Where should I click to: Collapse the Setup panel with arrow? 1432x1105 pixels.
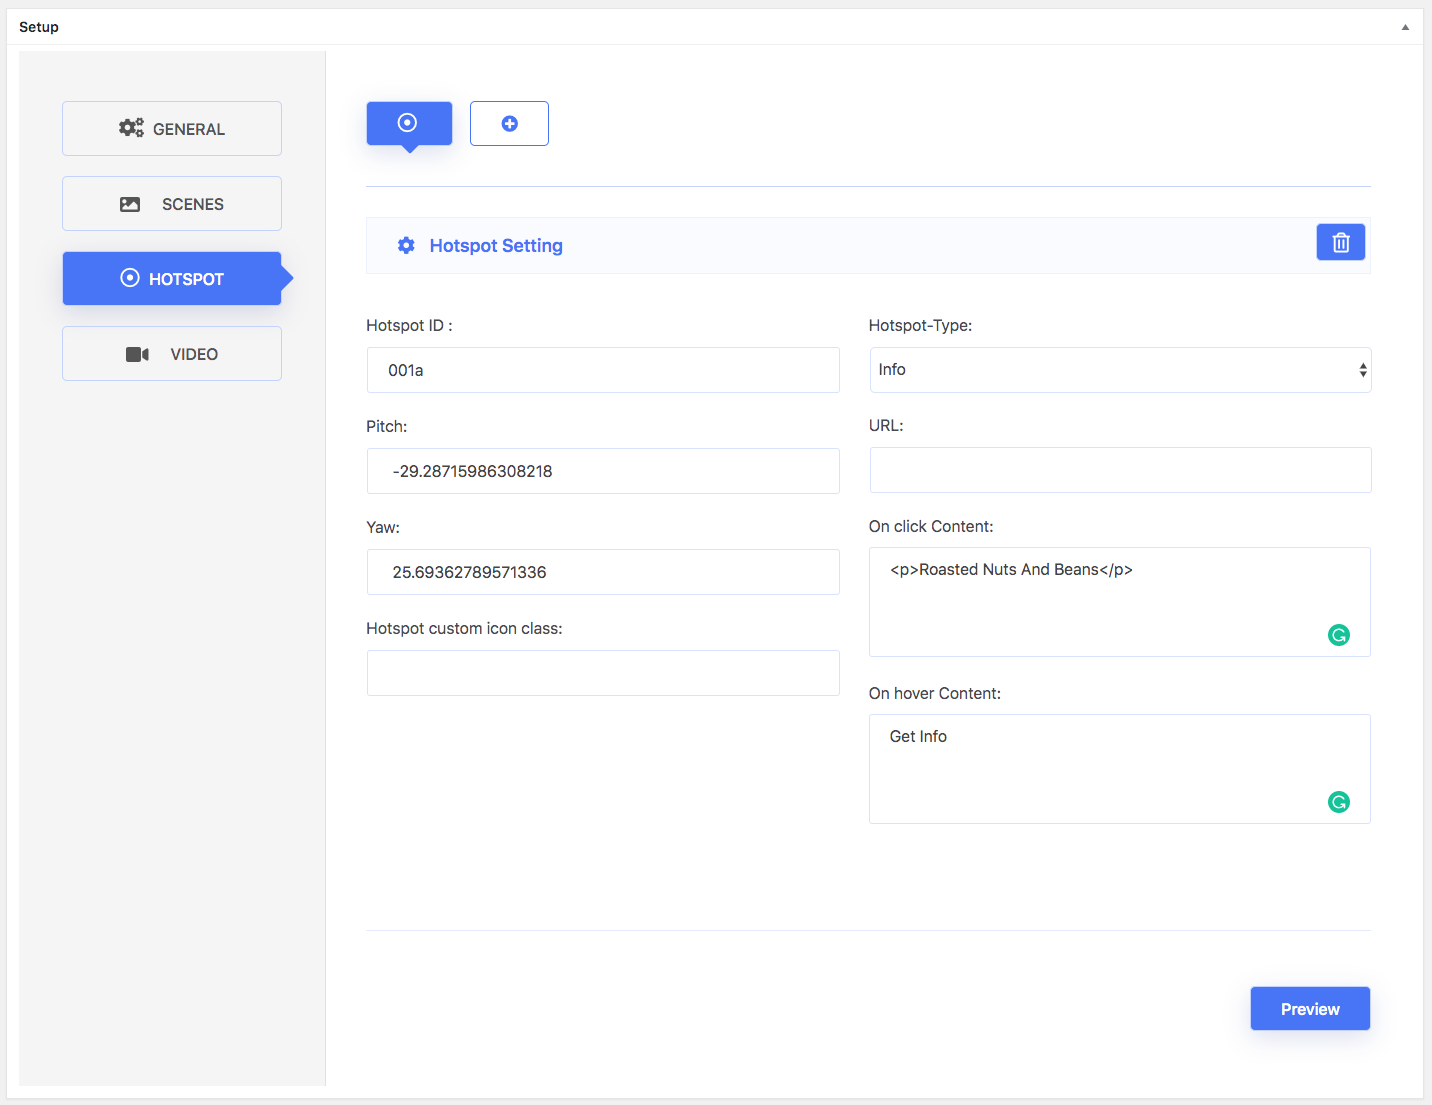point(1405,27)
